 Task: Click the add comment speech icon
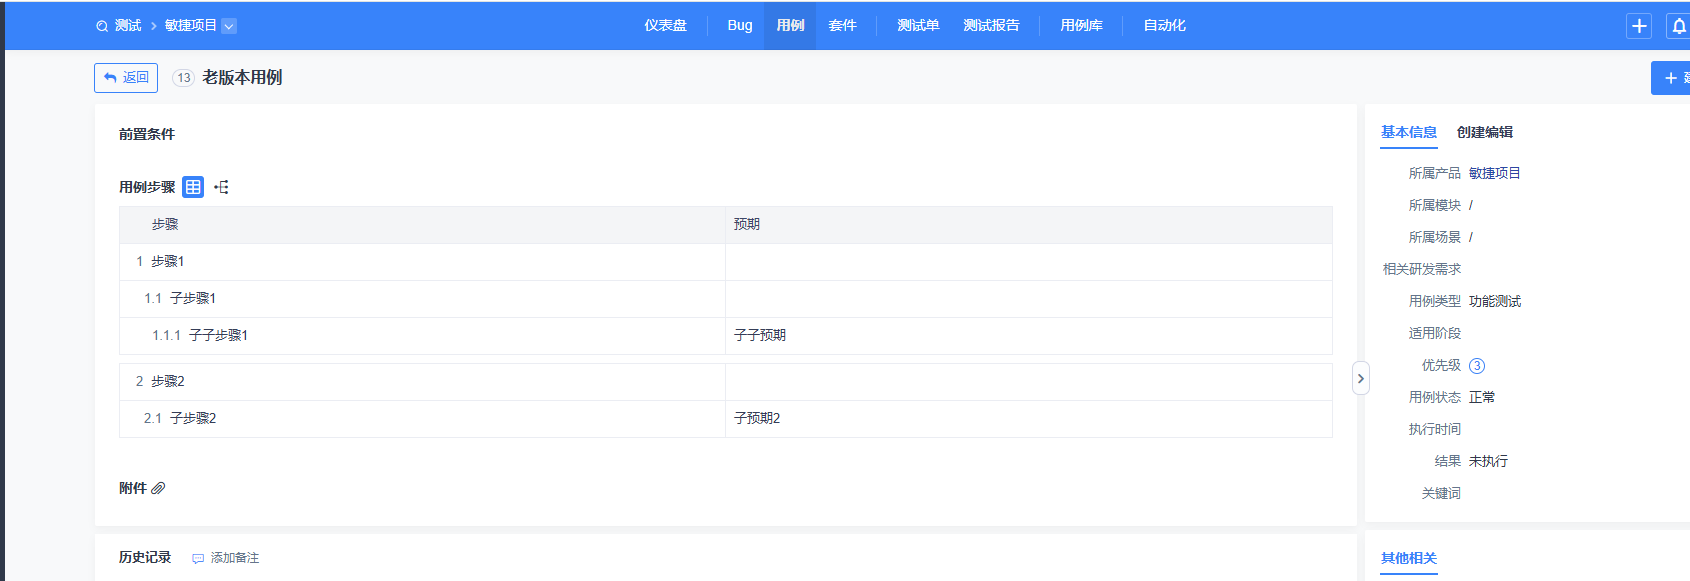(x=198, y=559)
